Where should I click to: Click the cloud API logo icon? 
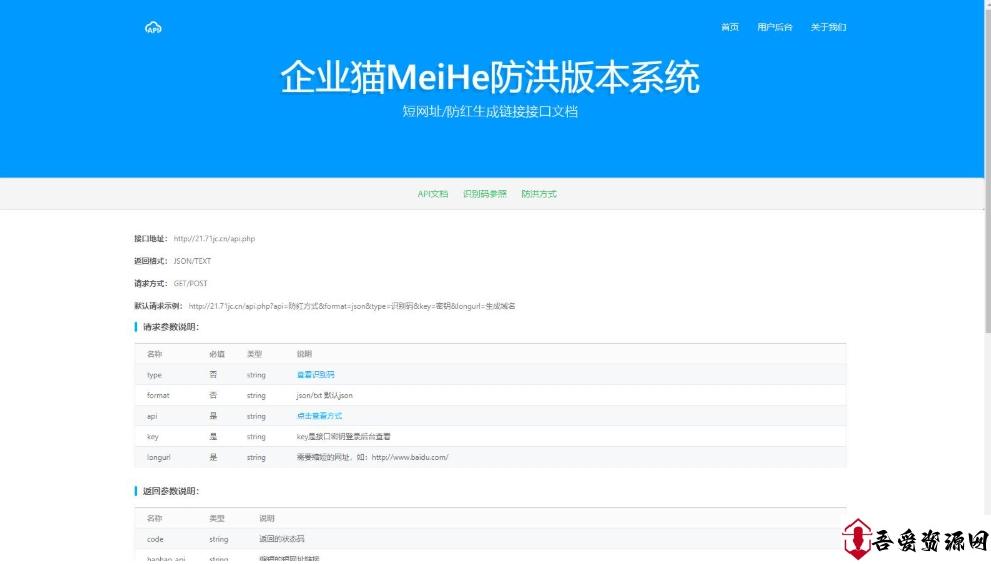pyautogui.click(x=154, y=27)
